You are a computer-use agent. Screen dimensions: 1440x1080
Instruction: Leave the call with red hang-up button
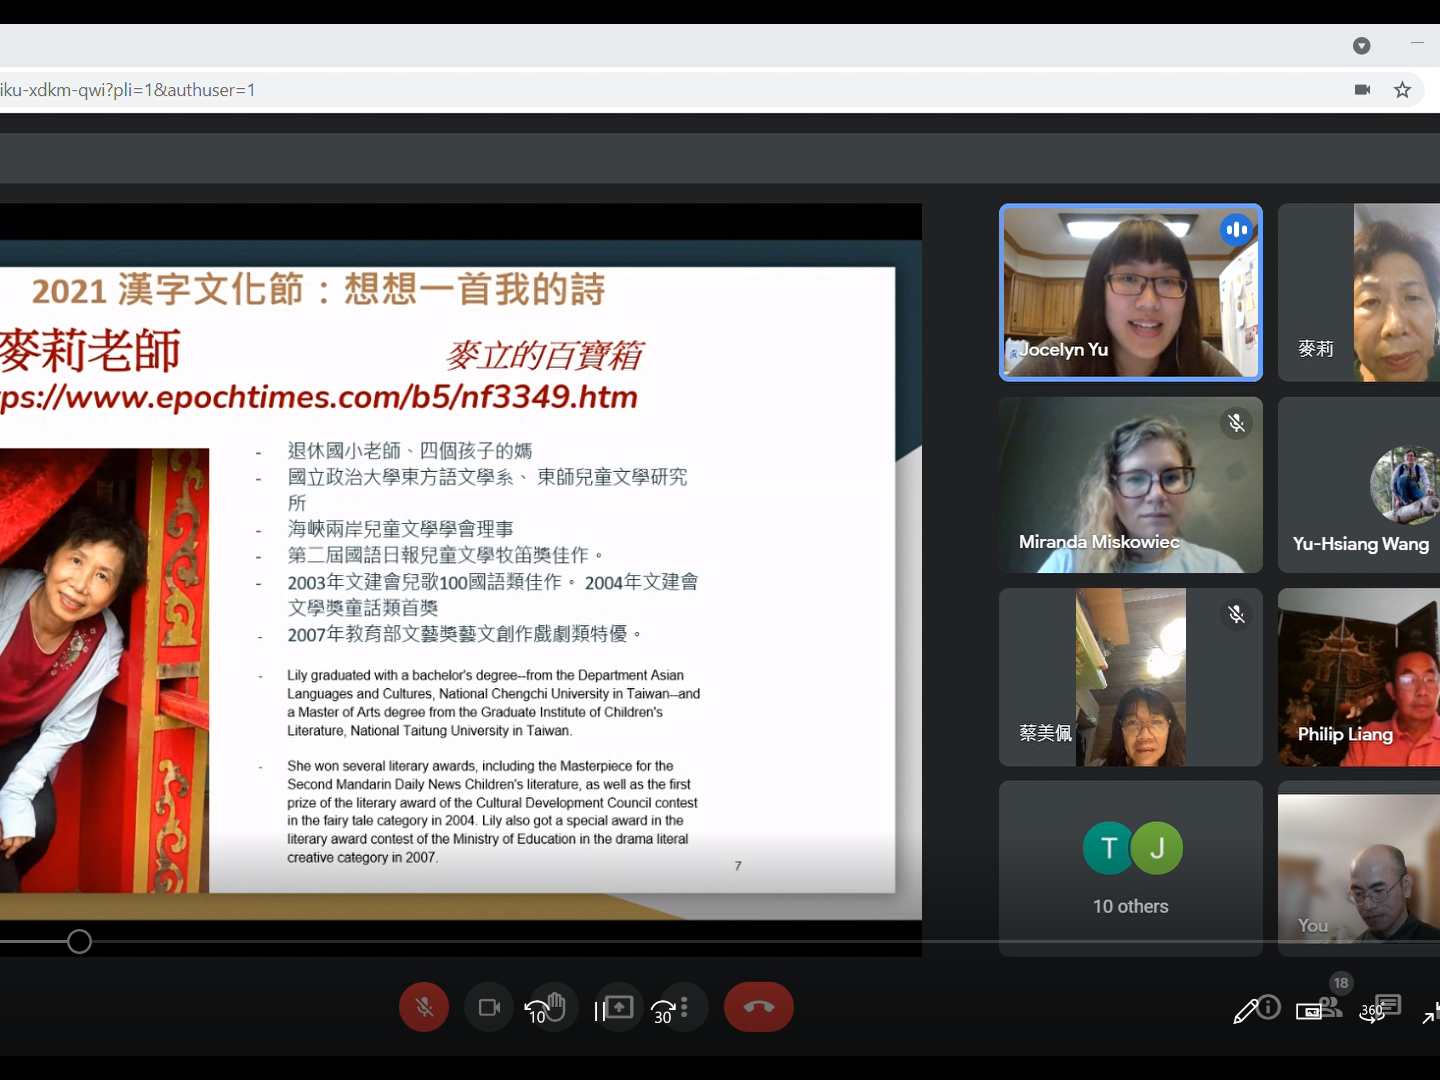[x=758, y=1007]
